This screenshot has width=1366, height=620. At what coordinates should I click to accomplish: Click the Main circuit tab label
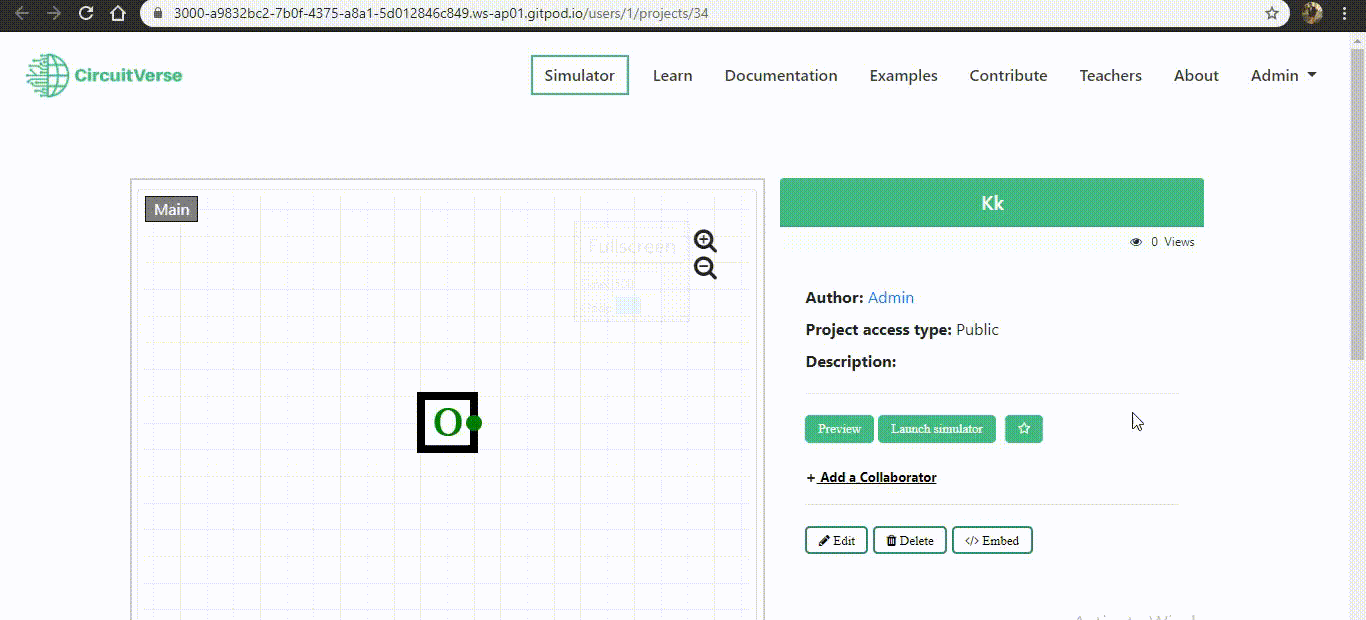(172, 209)
